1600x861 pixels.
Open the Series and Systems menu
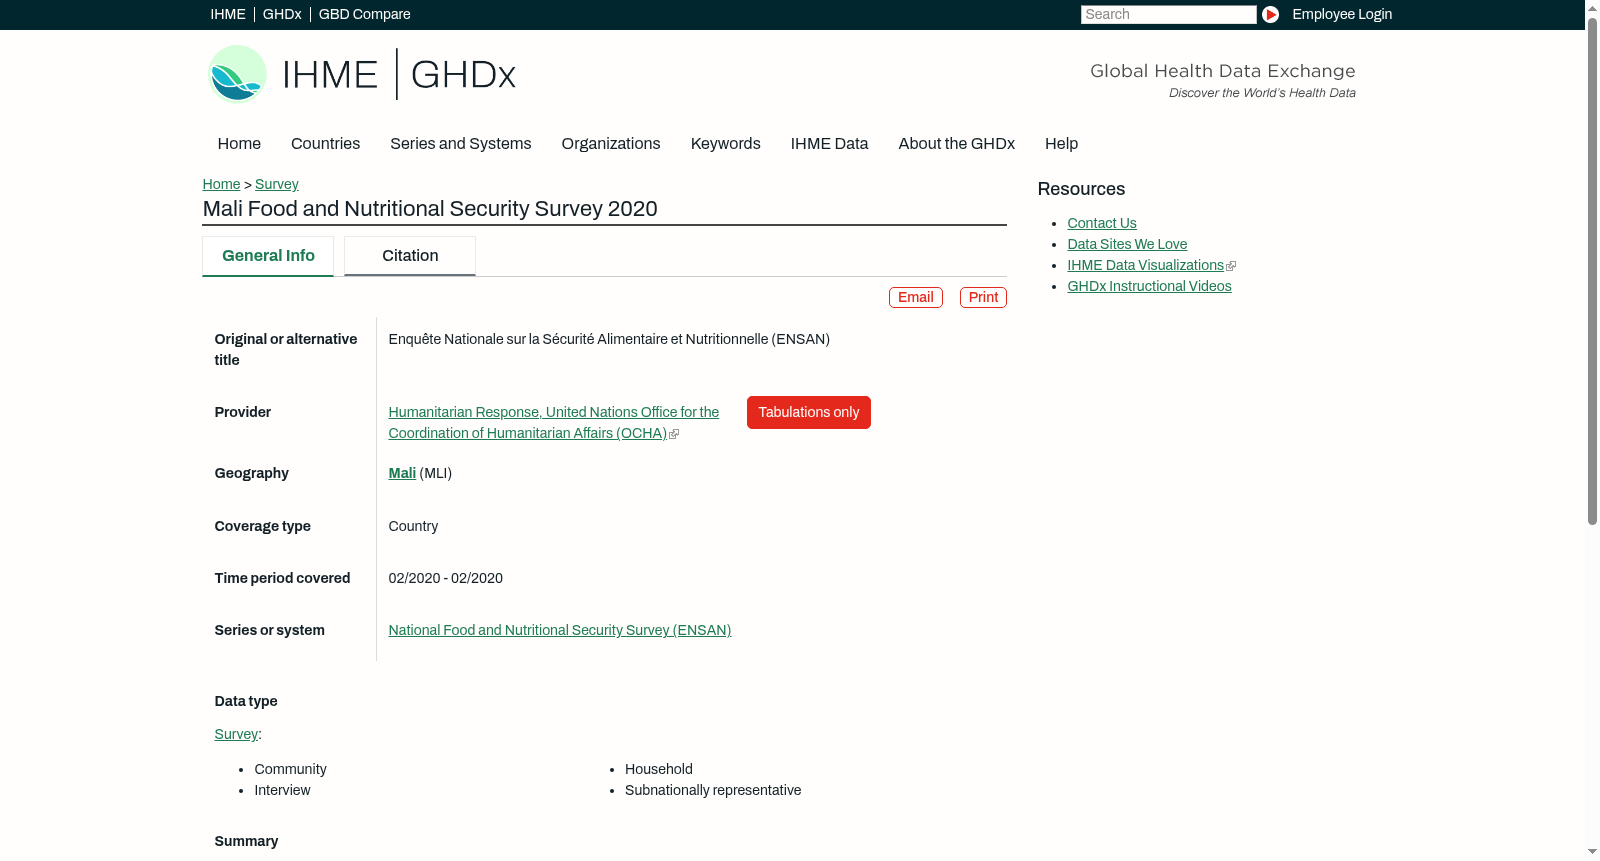461,144
